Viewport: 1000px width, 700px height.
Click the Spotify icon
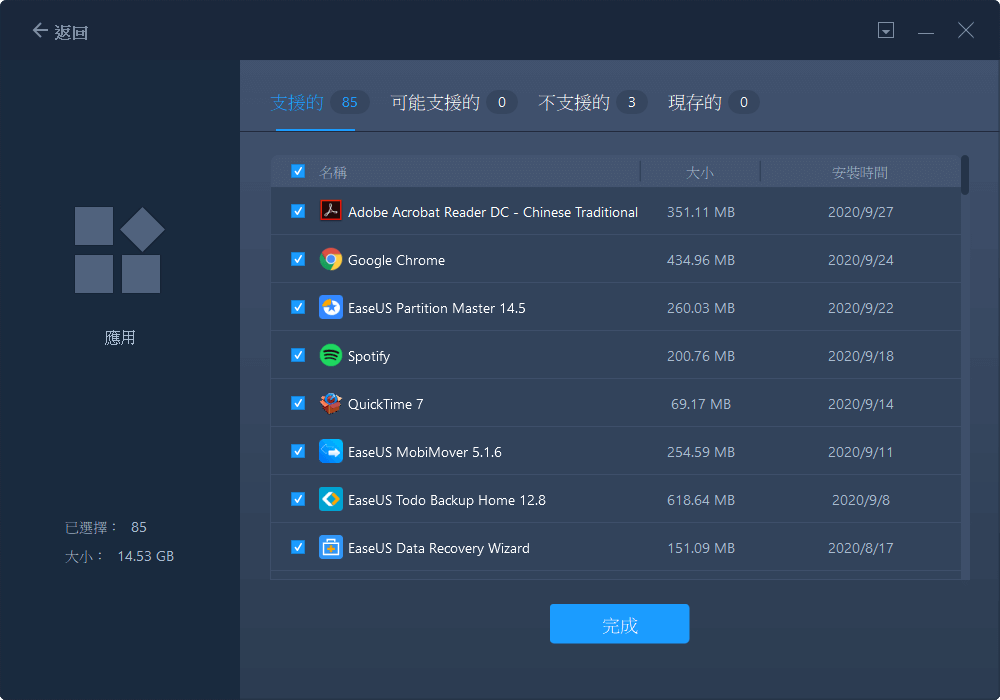330,355
